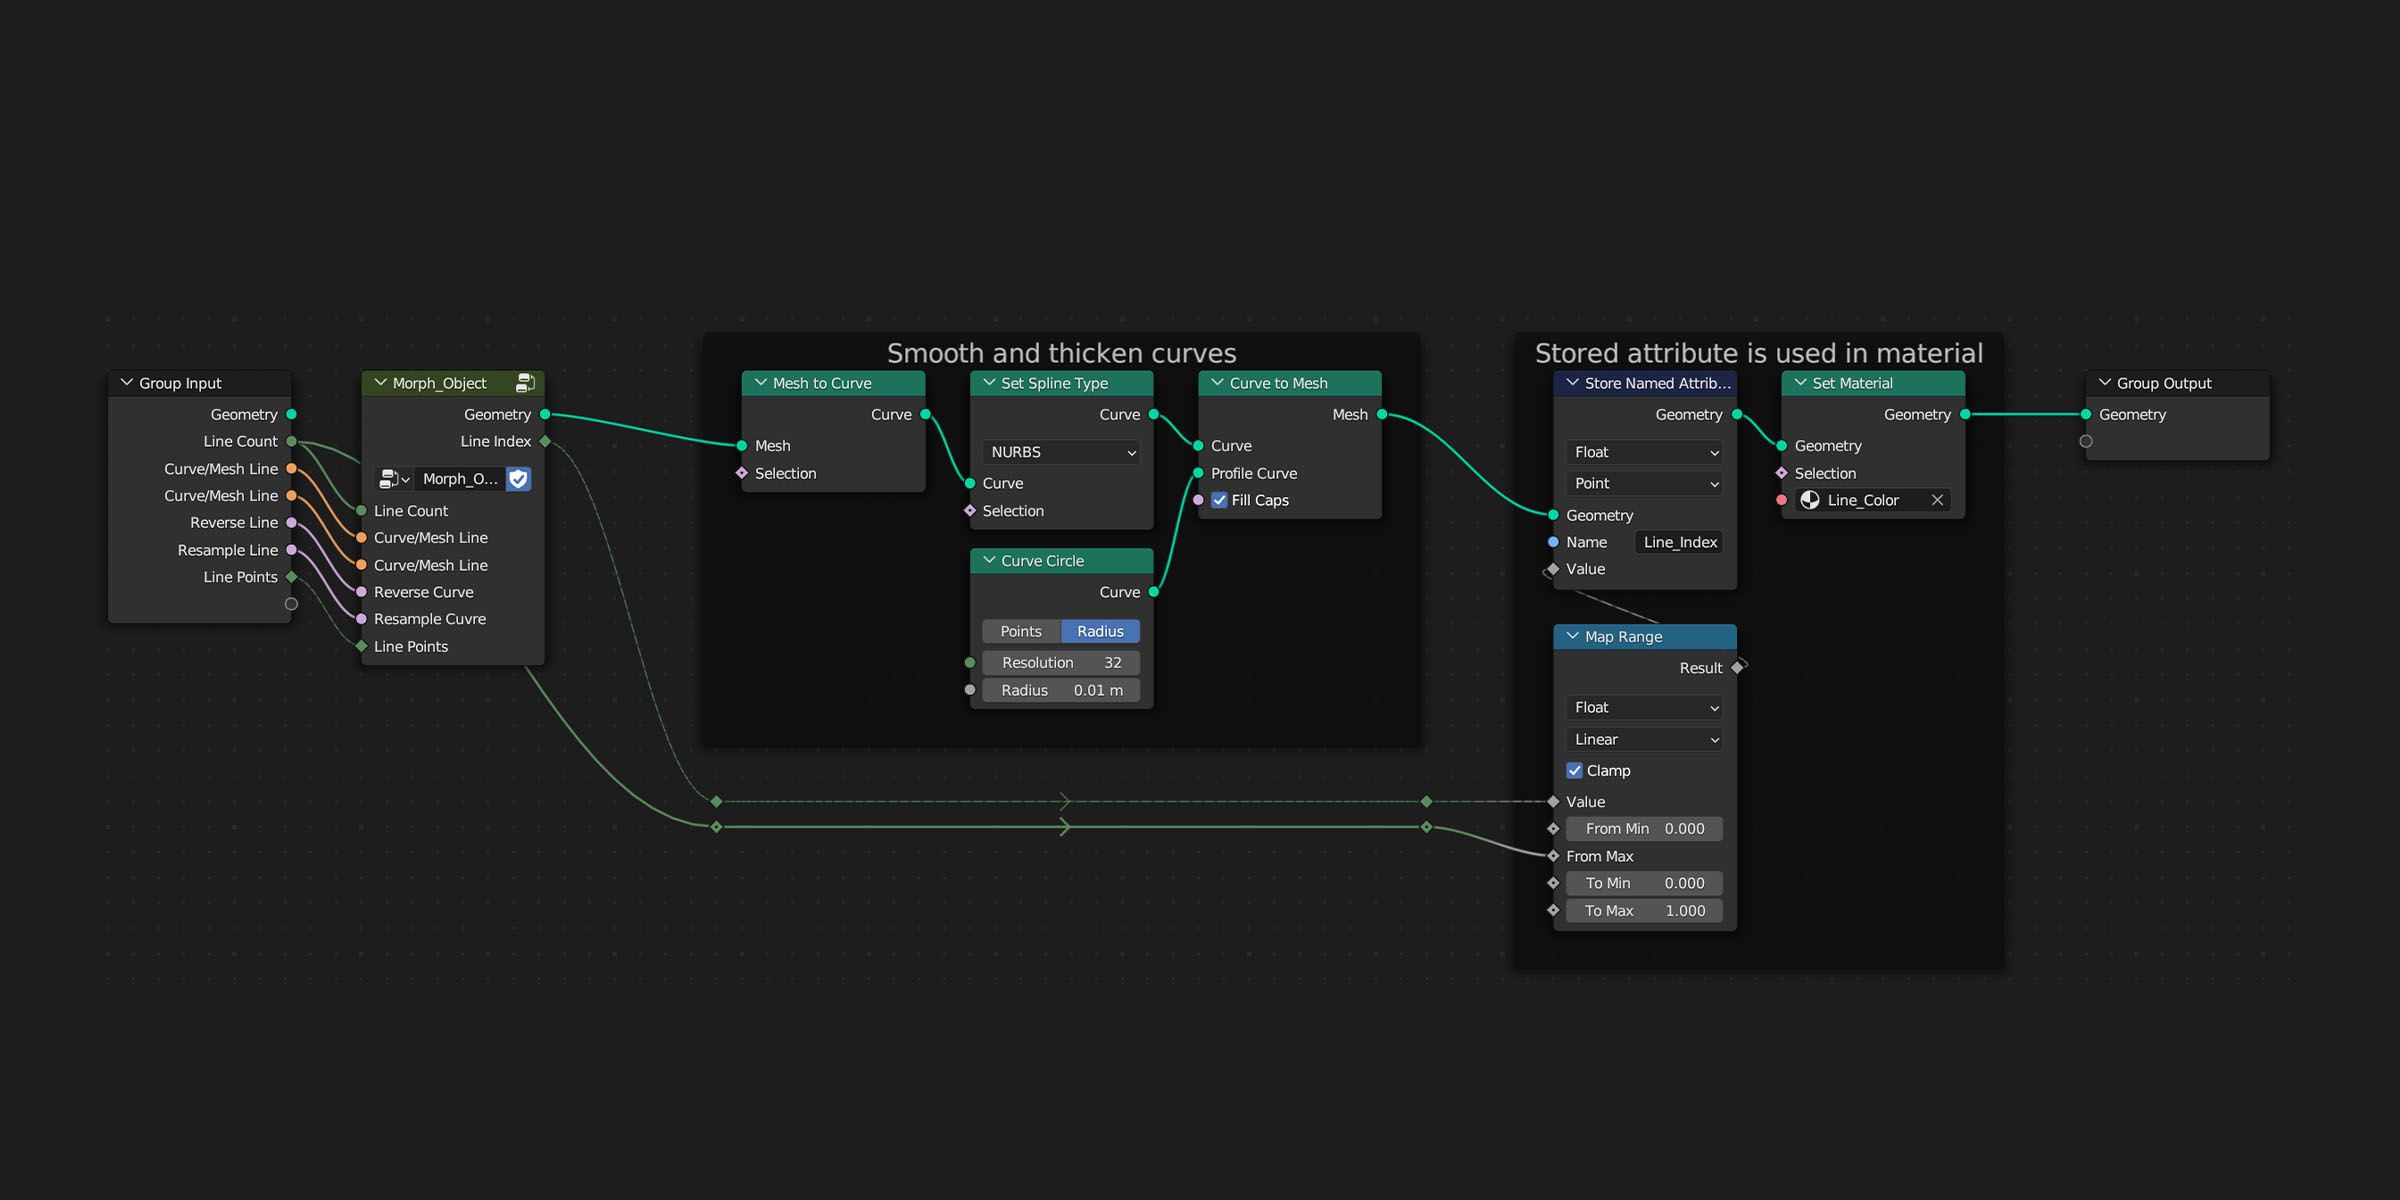Open the Float data type dropdown in Store Named Attribute
This screenshot has height=1200, width=2400.
pyautogui.click(x=1645, y=452)
